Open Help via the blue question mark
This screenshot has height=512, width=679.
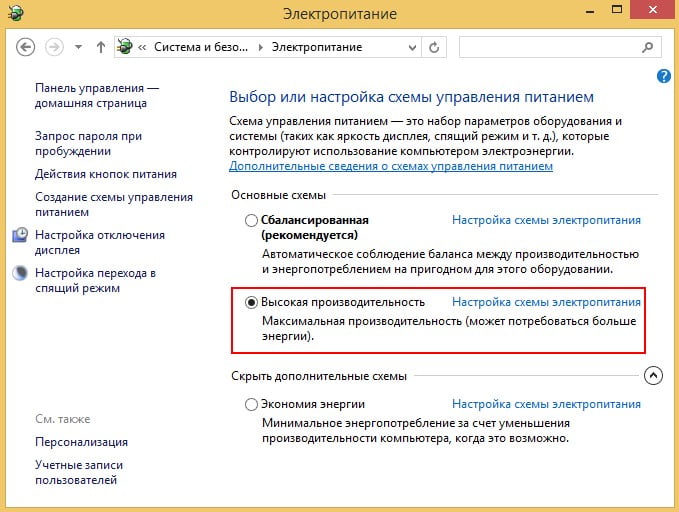[x=663, y=76]
